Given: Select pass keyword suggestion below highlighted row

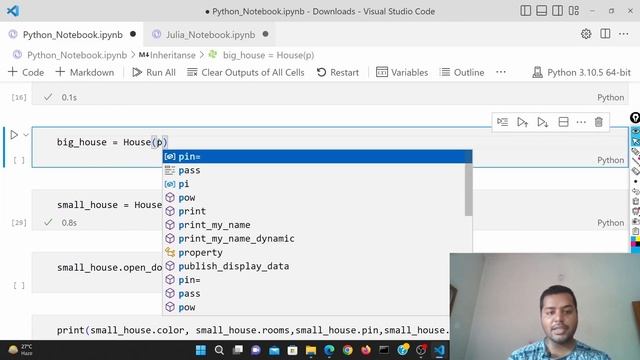Looking at the screenshot, I should (x=313, y=170).
